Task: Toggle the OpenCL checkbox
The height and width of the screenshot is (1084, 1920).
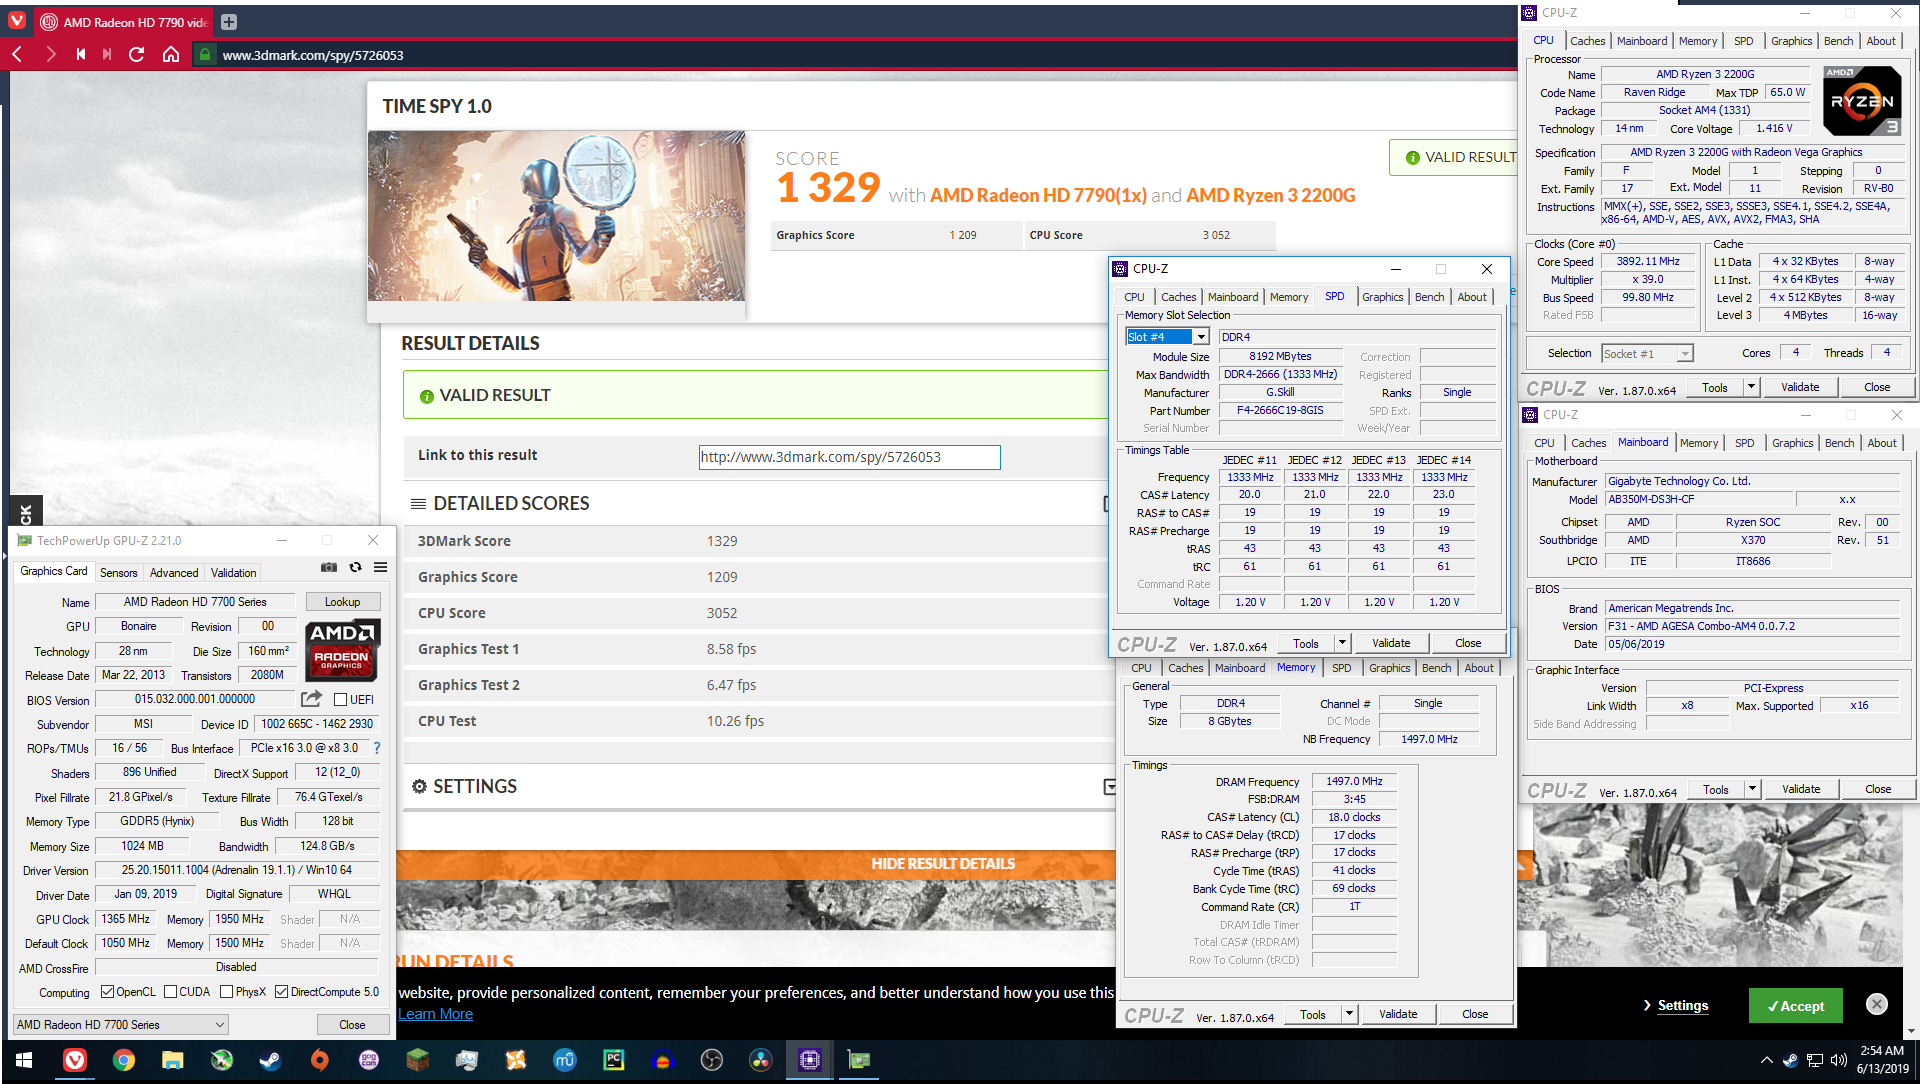Action: point(107,992)
